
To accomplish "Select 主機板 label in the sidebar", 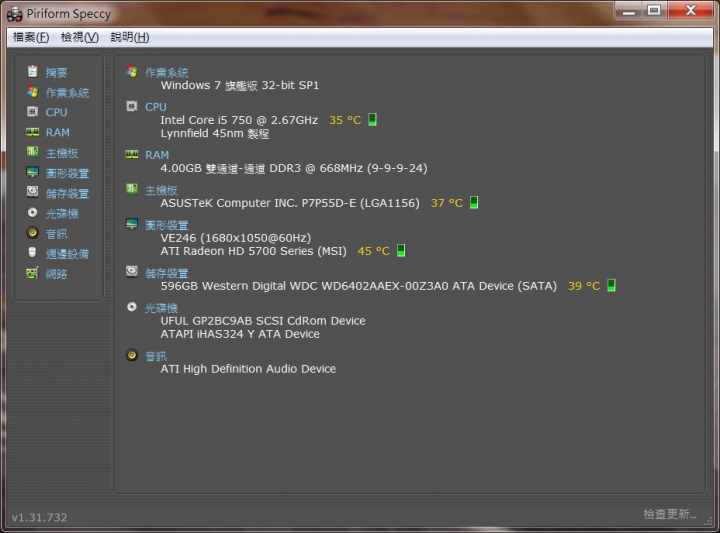I will [x=62, y=153].
